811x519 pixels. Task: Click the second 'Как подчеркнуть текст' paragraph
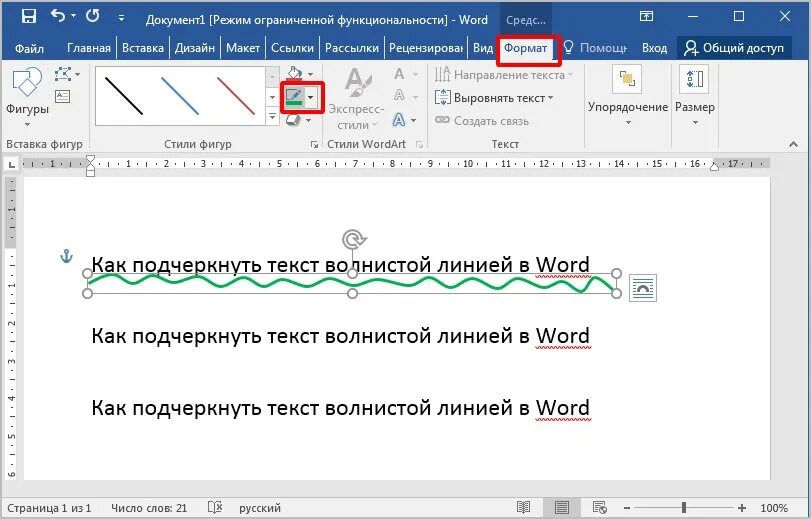click(340, 336)
